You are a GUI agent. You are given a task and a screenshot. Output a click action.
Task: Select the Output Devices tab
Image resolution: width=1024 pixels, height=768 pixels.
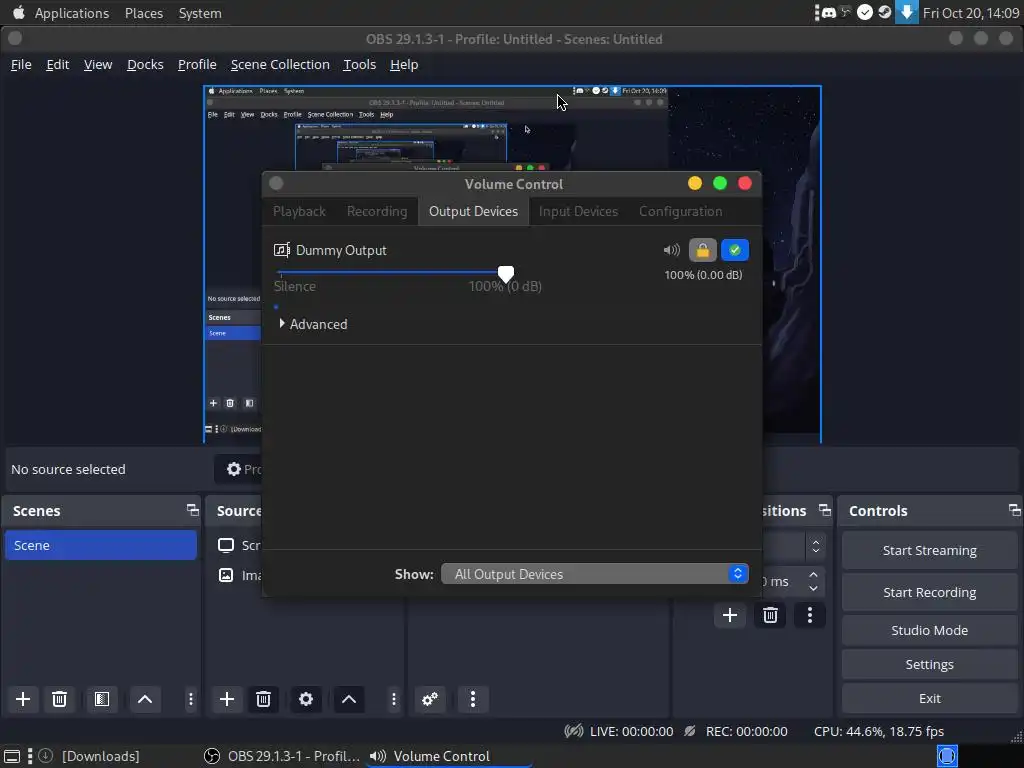coord(473,212)
